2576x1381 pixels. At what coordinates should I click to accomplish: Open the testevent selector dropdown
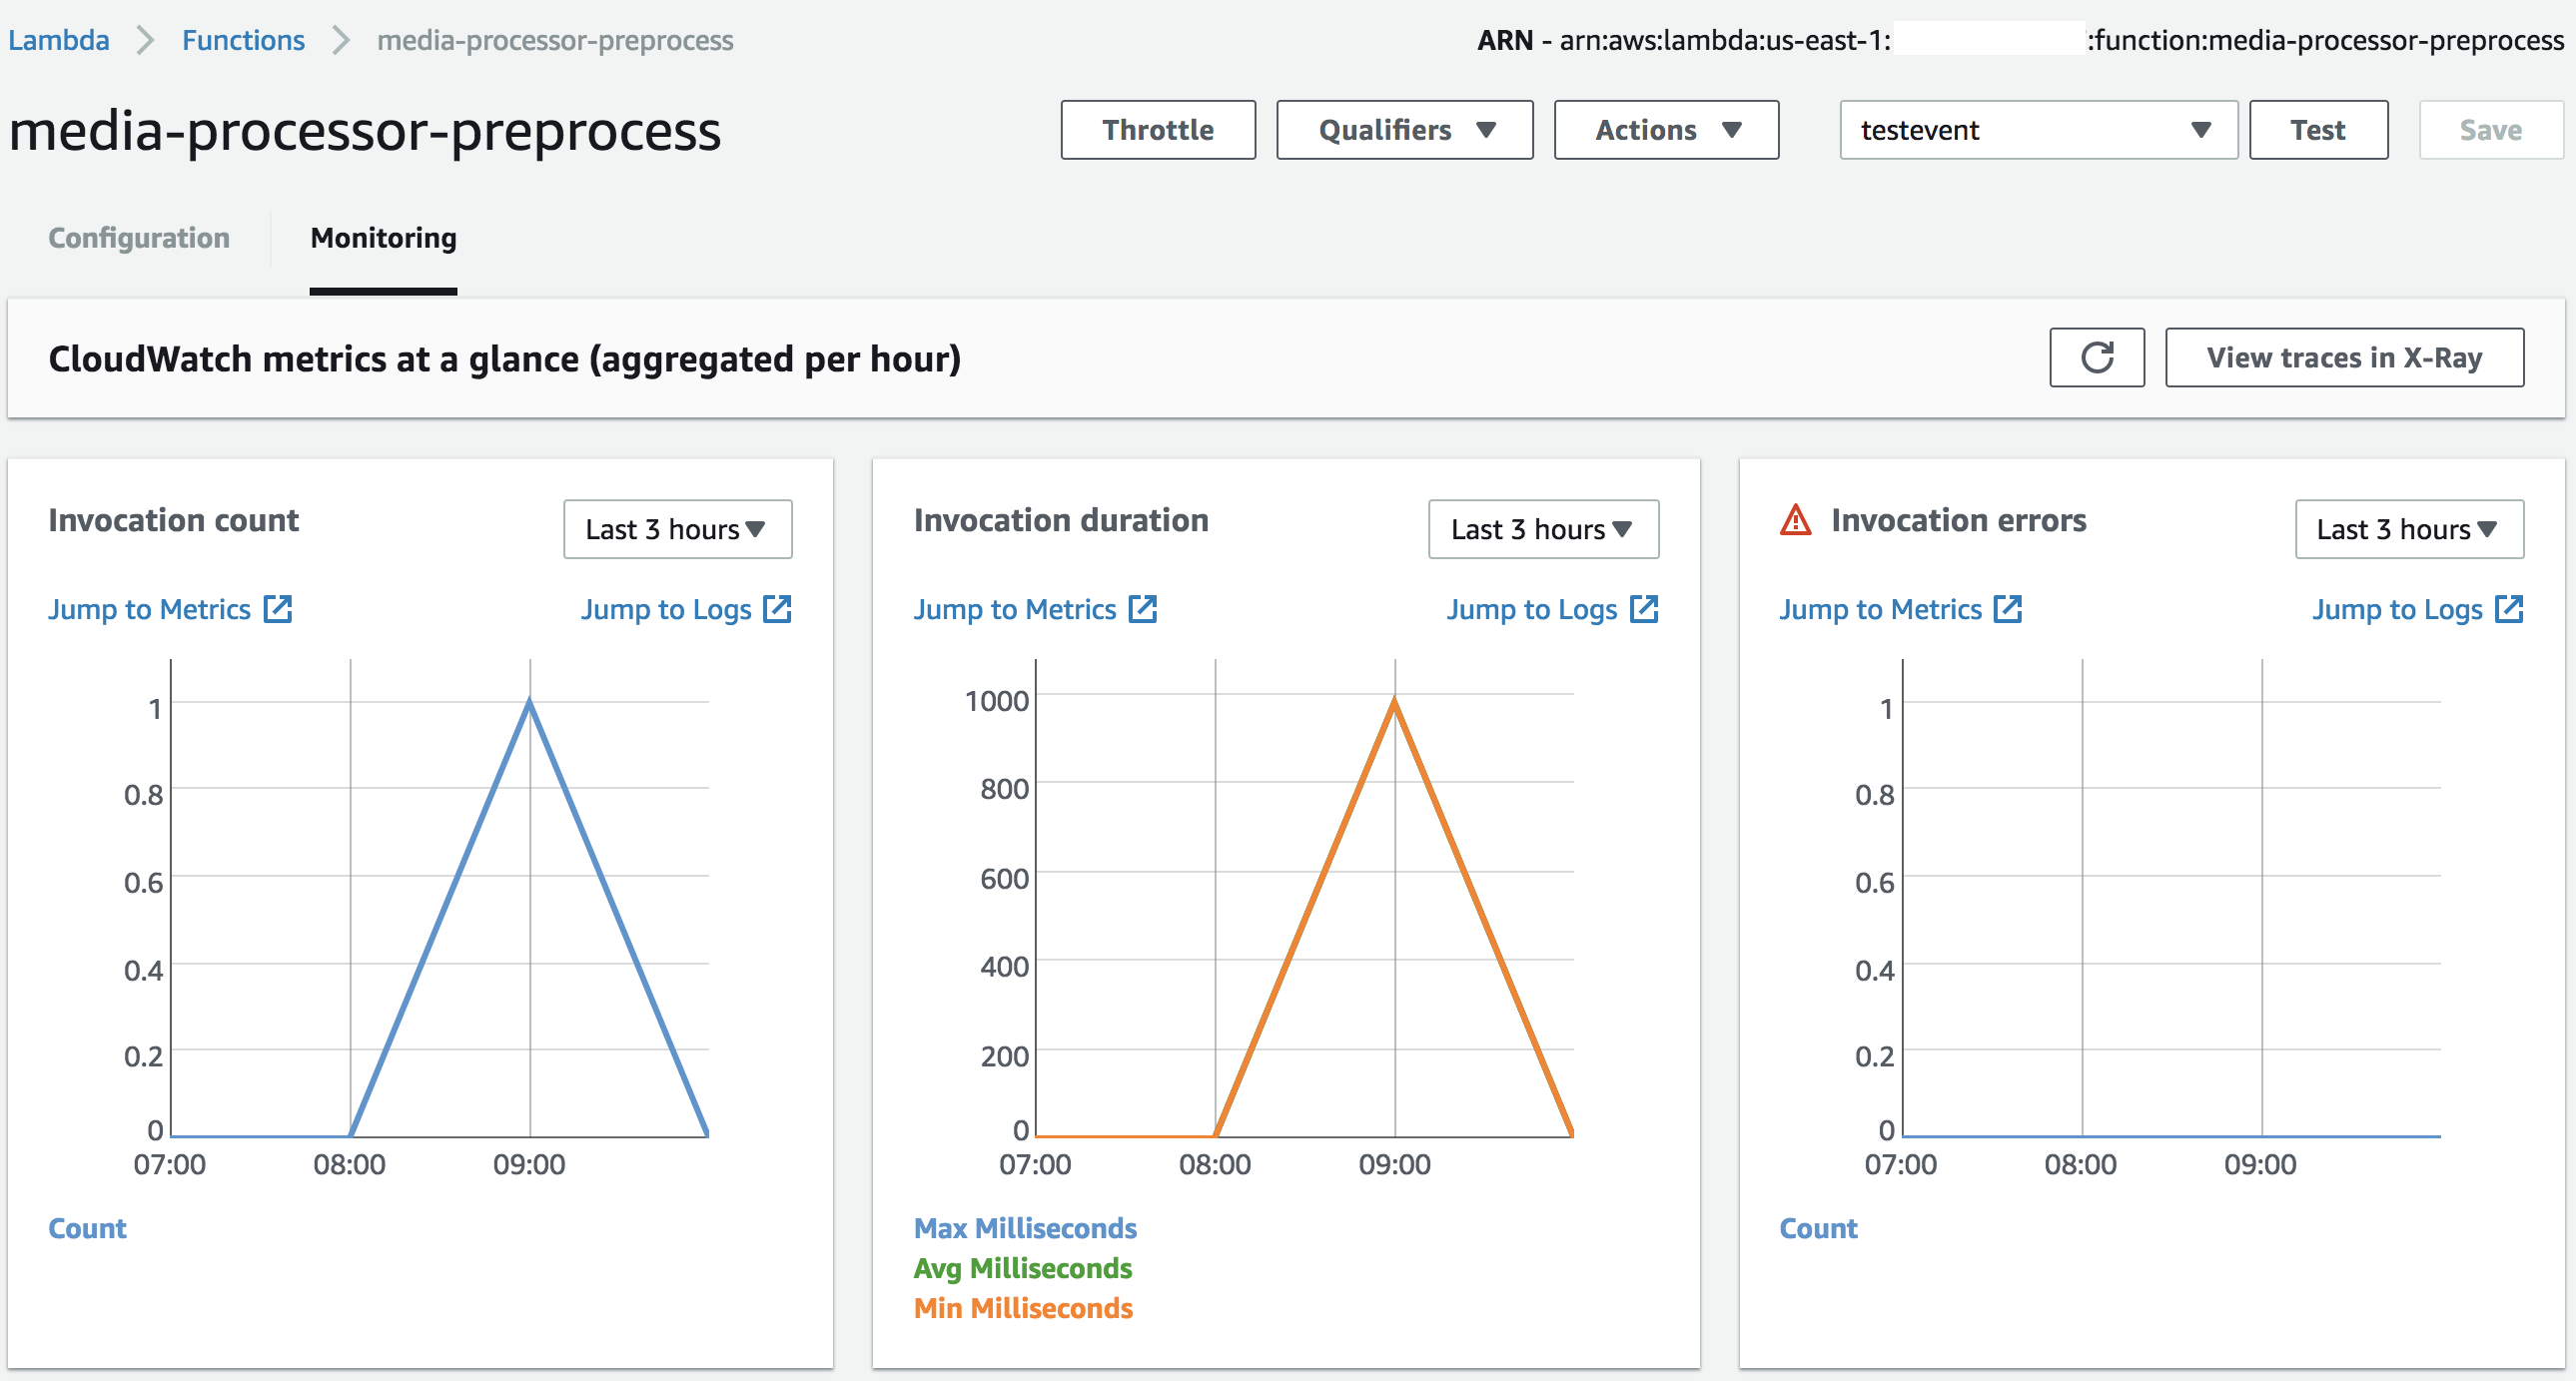2038,130
